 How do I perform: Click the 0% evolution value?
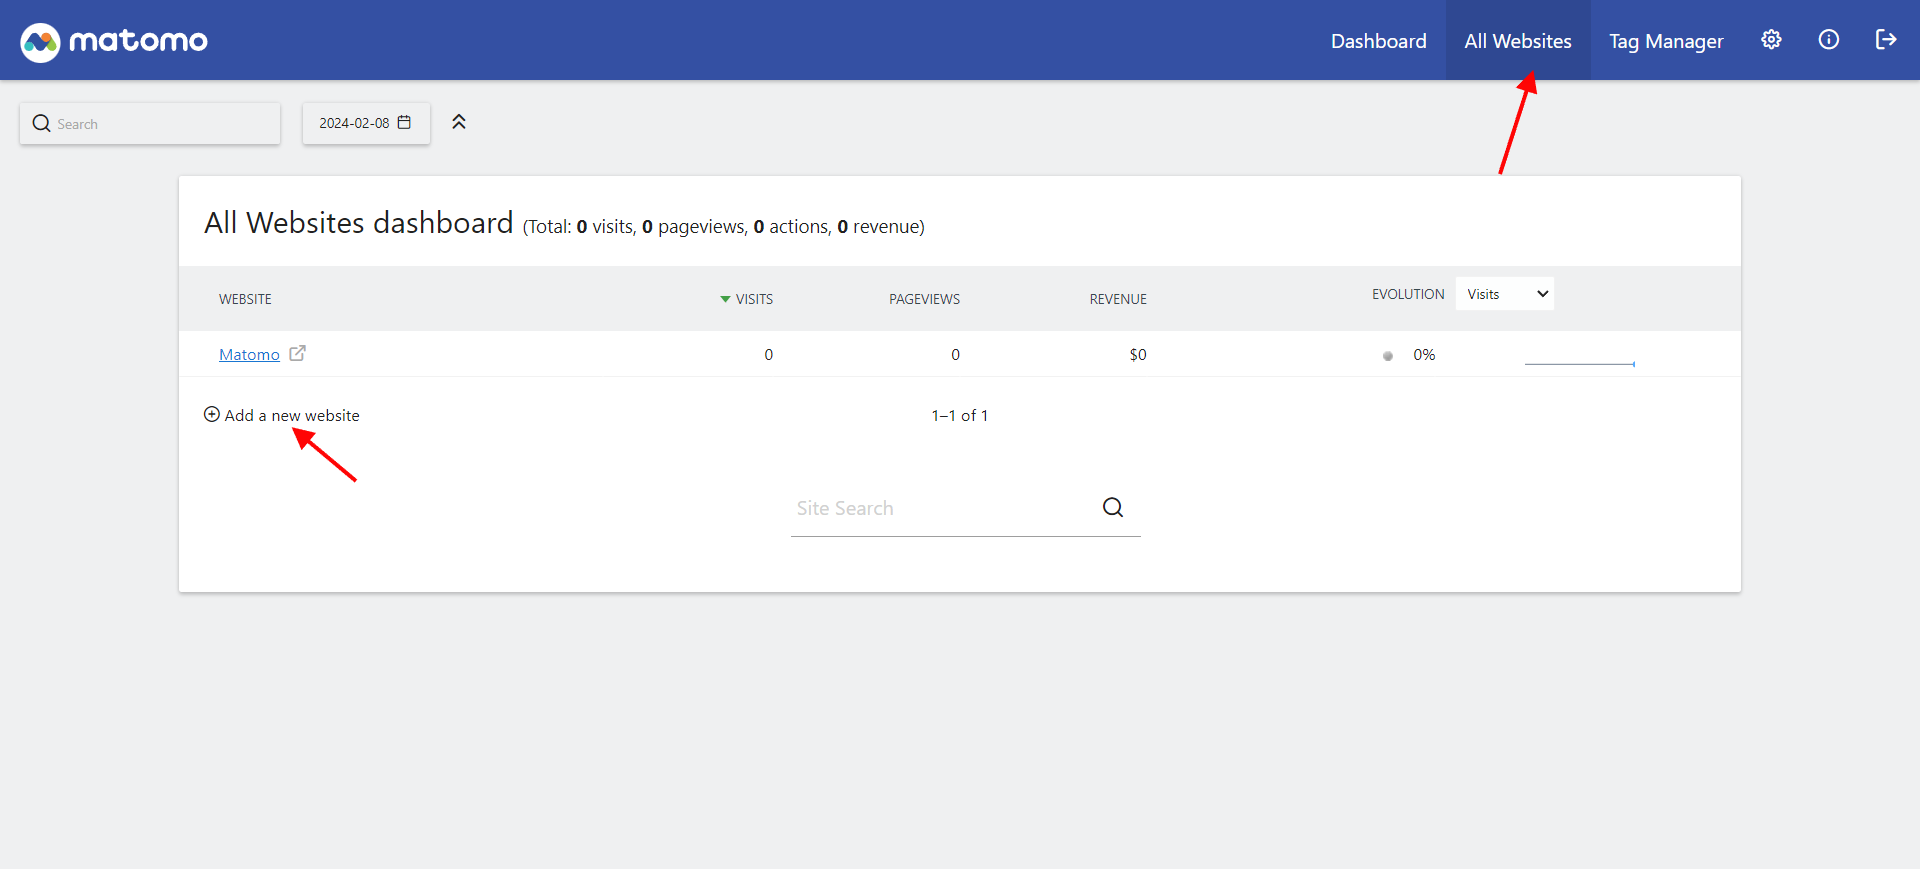[1424, 354]
